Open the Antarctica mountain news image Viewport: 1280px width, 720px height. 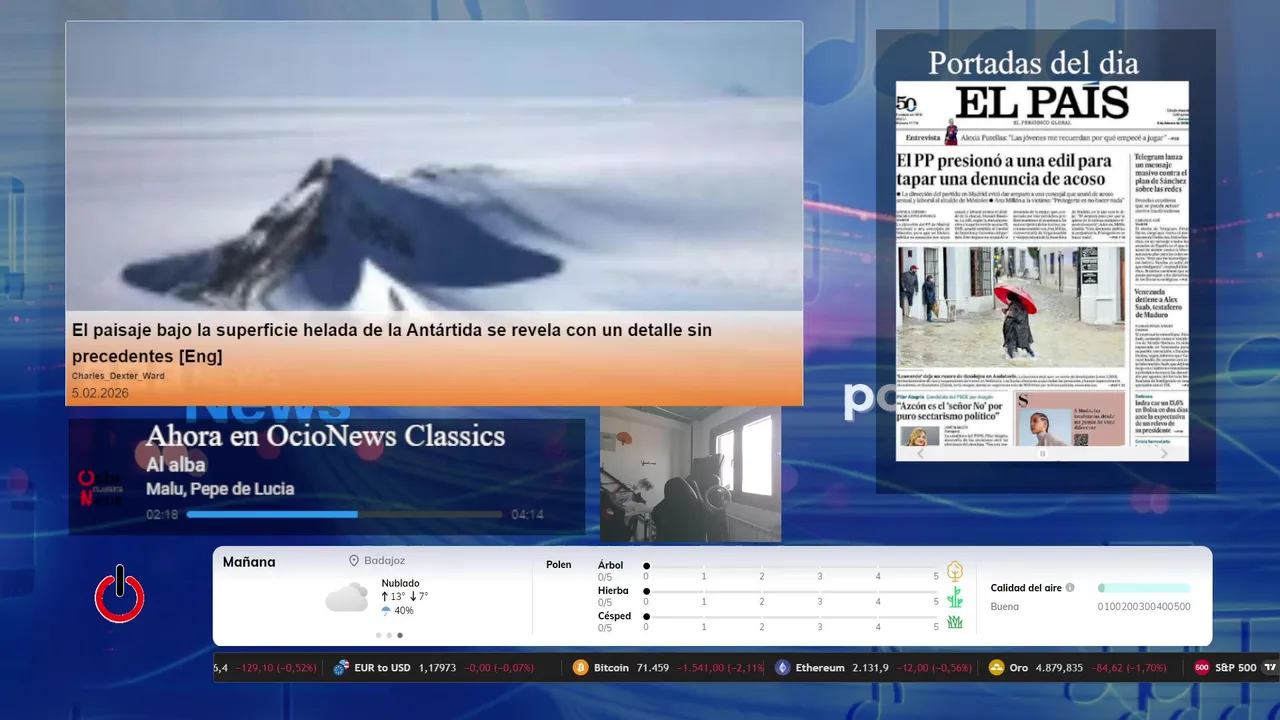pyautogui.click(x=434, y=166)
